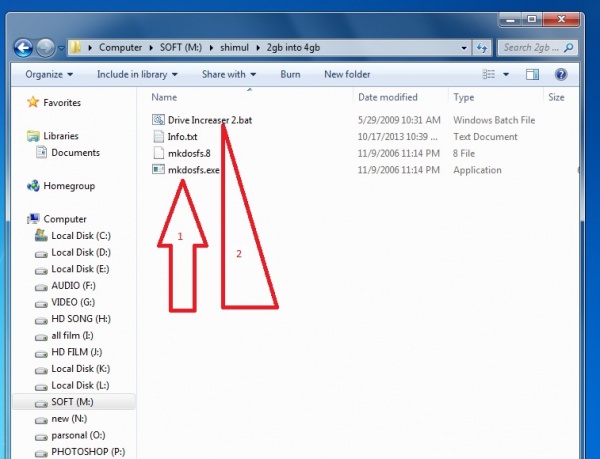The height and width of the screenshot is (459, 600).
Task: Expand the arrow after Computer in breadcrumb
Action: pyautogui.click(x=151, y=48)
